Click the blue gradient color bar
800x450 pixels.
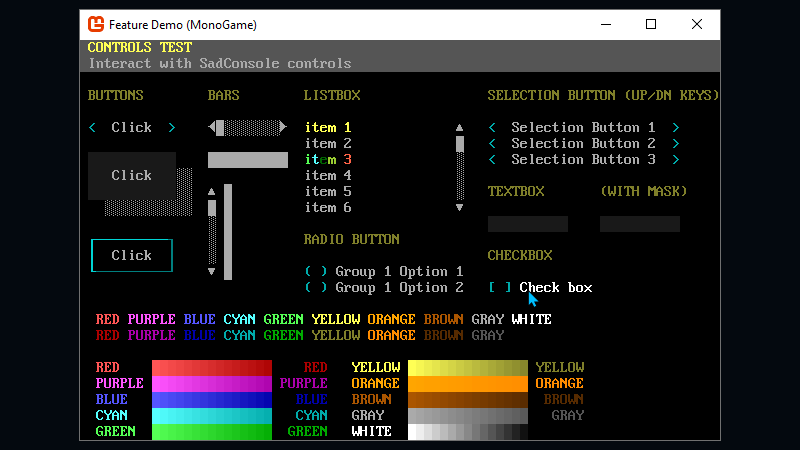pyautogui.click(x=212, y=399)
